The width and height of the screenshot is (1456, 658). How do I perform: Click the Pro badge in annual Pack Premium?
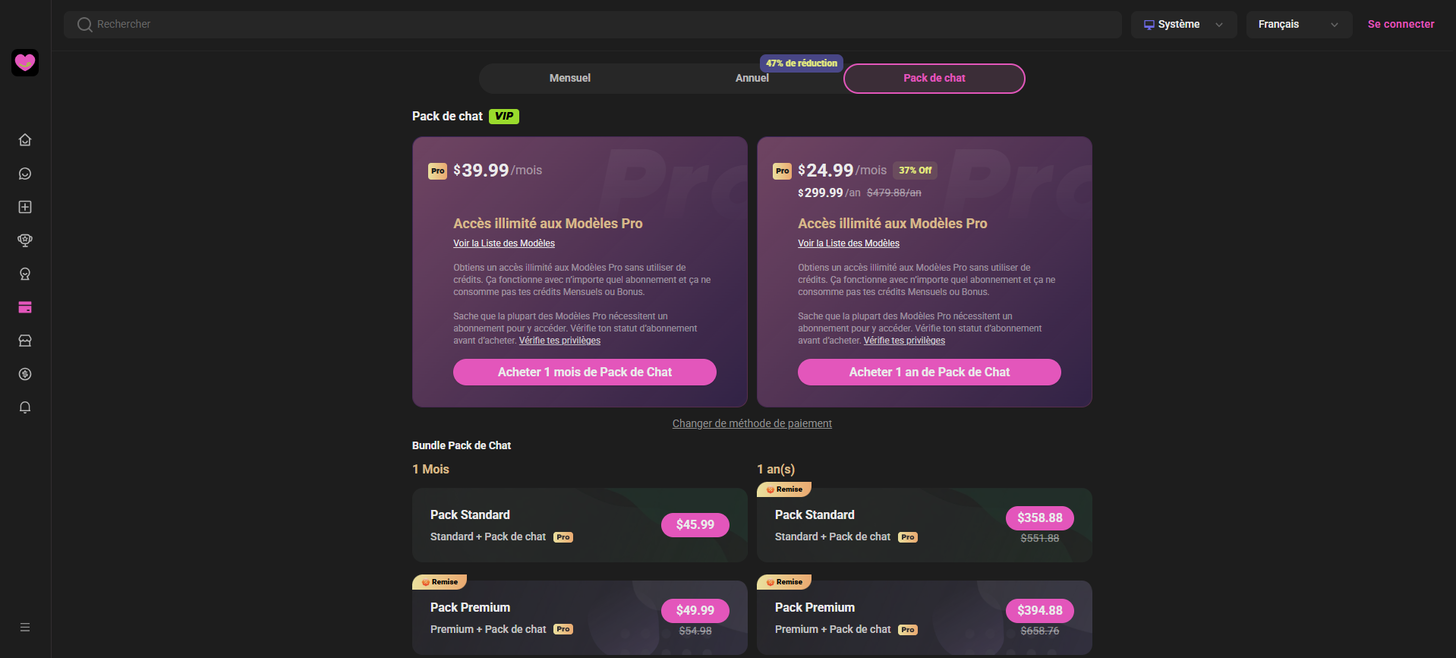(907, 629)
